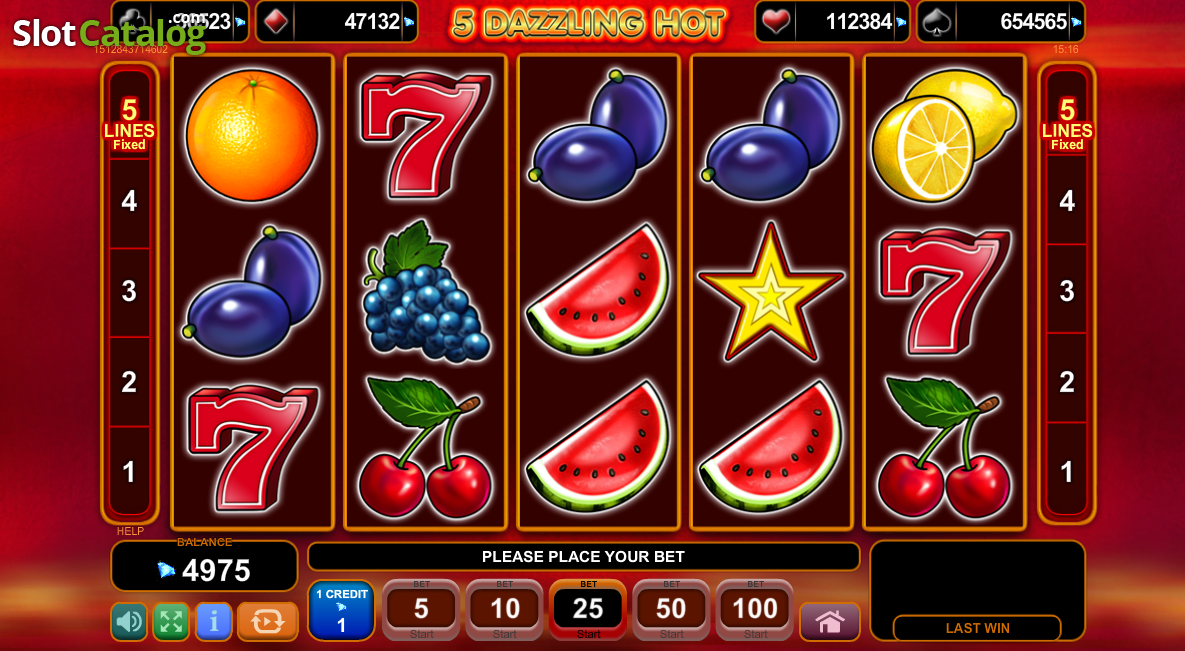Click the spades jackpot counter 654565
Screen dimensions: 1185x651
(x=1001, y=21)
